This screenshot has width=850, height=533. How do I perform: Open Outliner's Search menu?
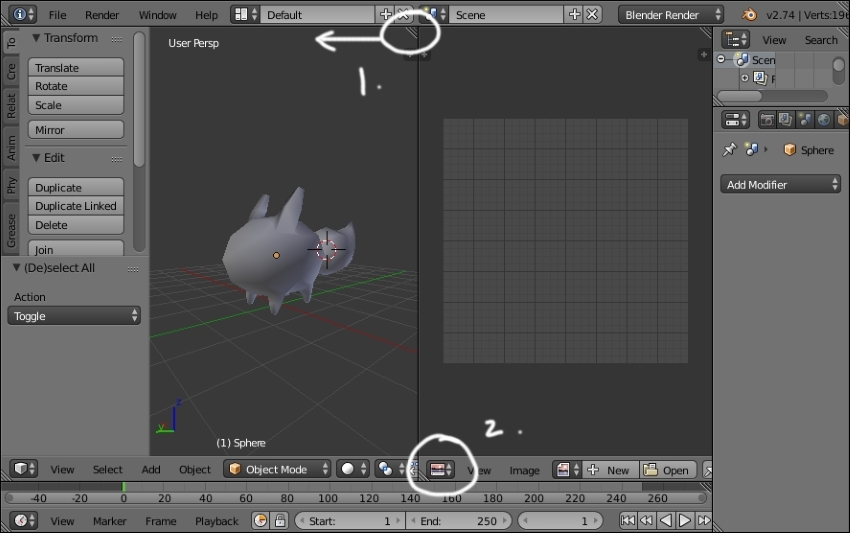click(x=821, y=40)
